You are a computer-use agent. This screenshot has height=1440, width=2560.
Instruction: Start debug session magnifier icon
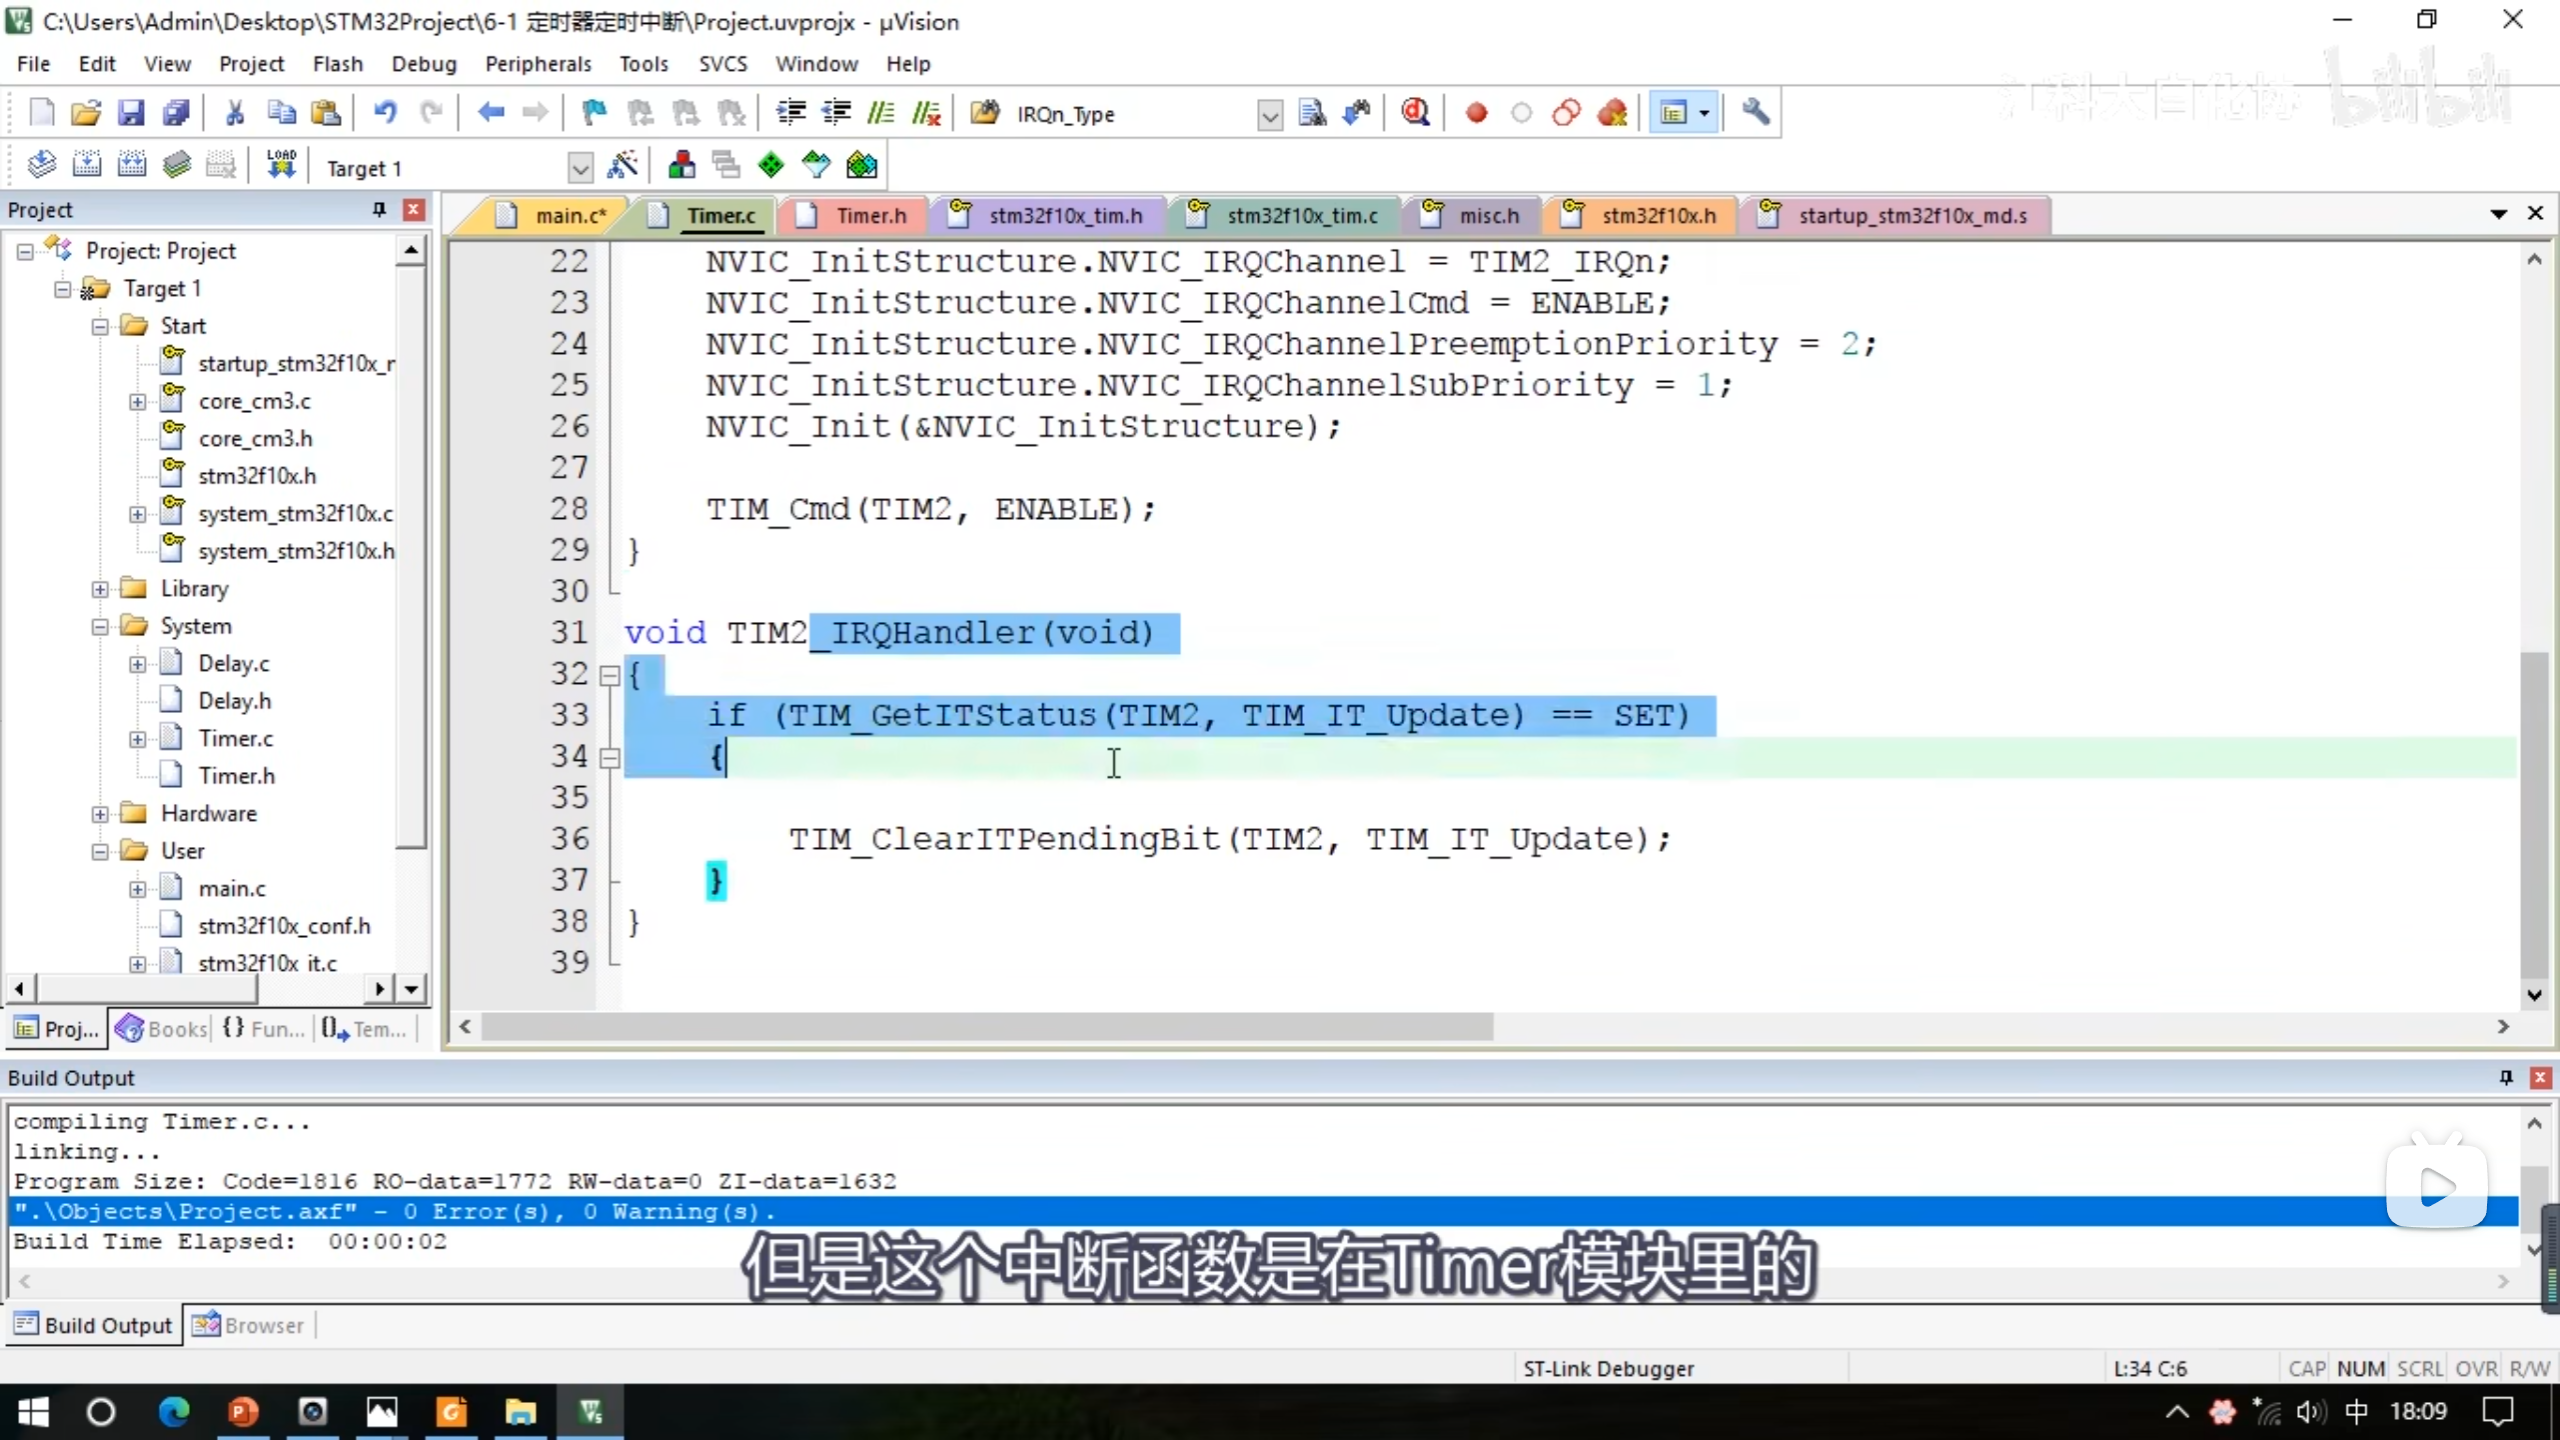(1415, 113)
